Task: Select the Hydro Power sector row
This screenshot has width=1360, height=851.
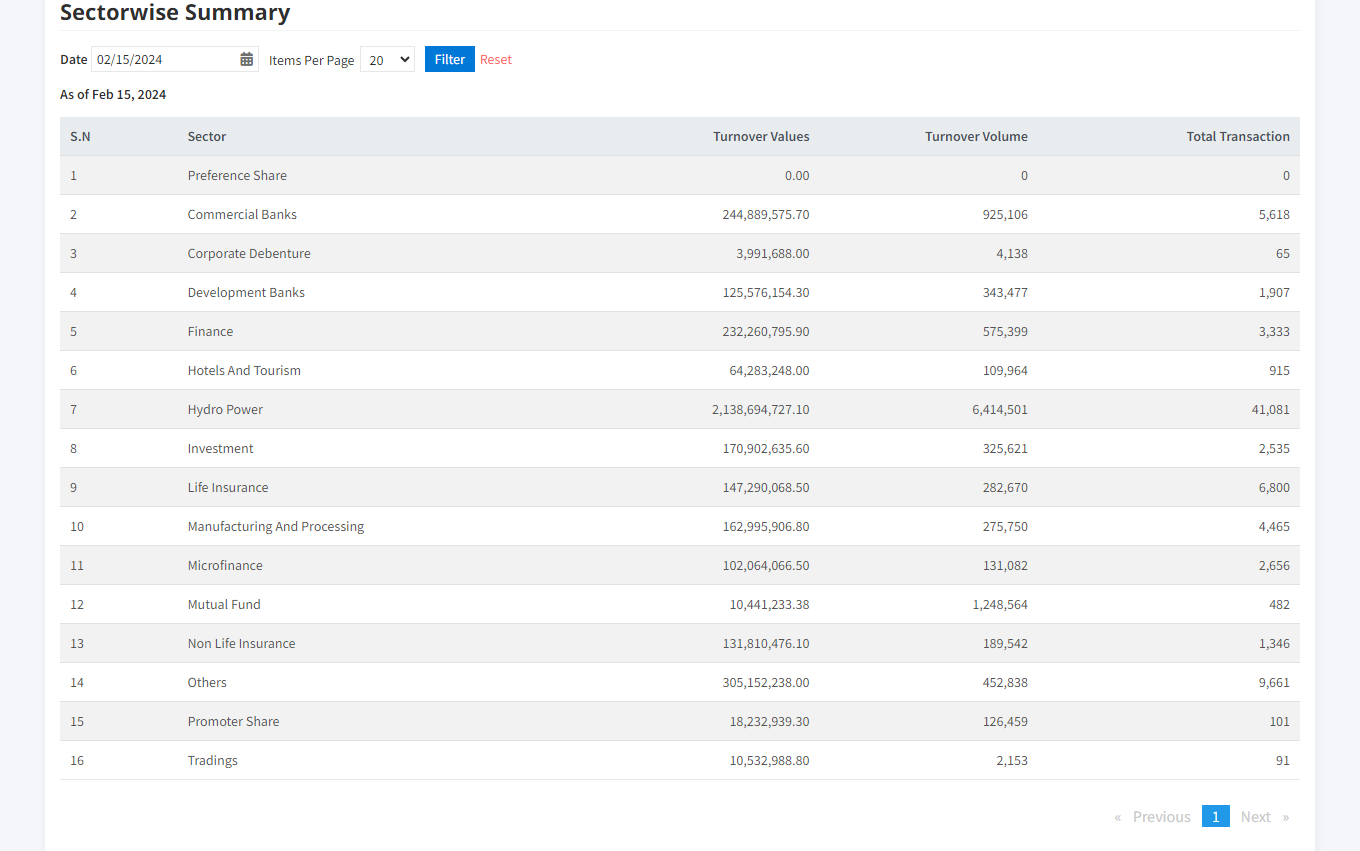Action: (225, 410)
